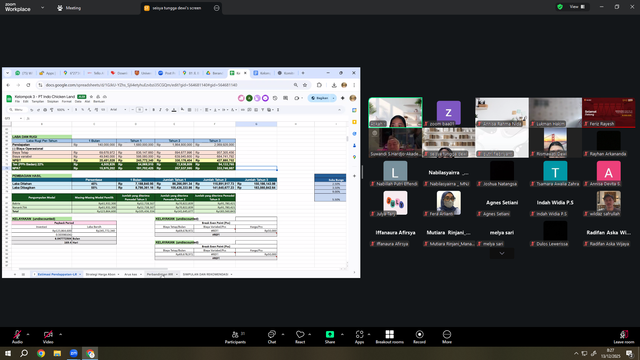Click the all-sheets list icon
This screenshot has height=360, width=640.
23,274
